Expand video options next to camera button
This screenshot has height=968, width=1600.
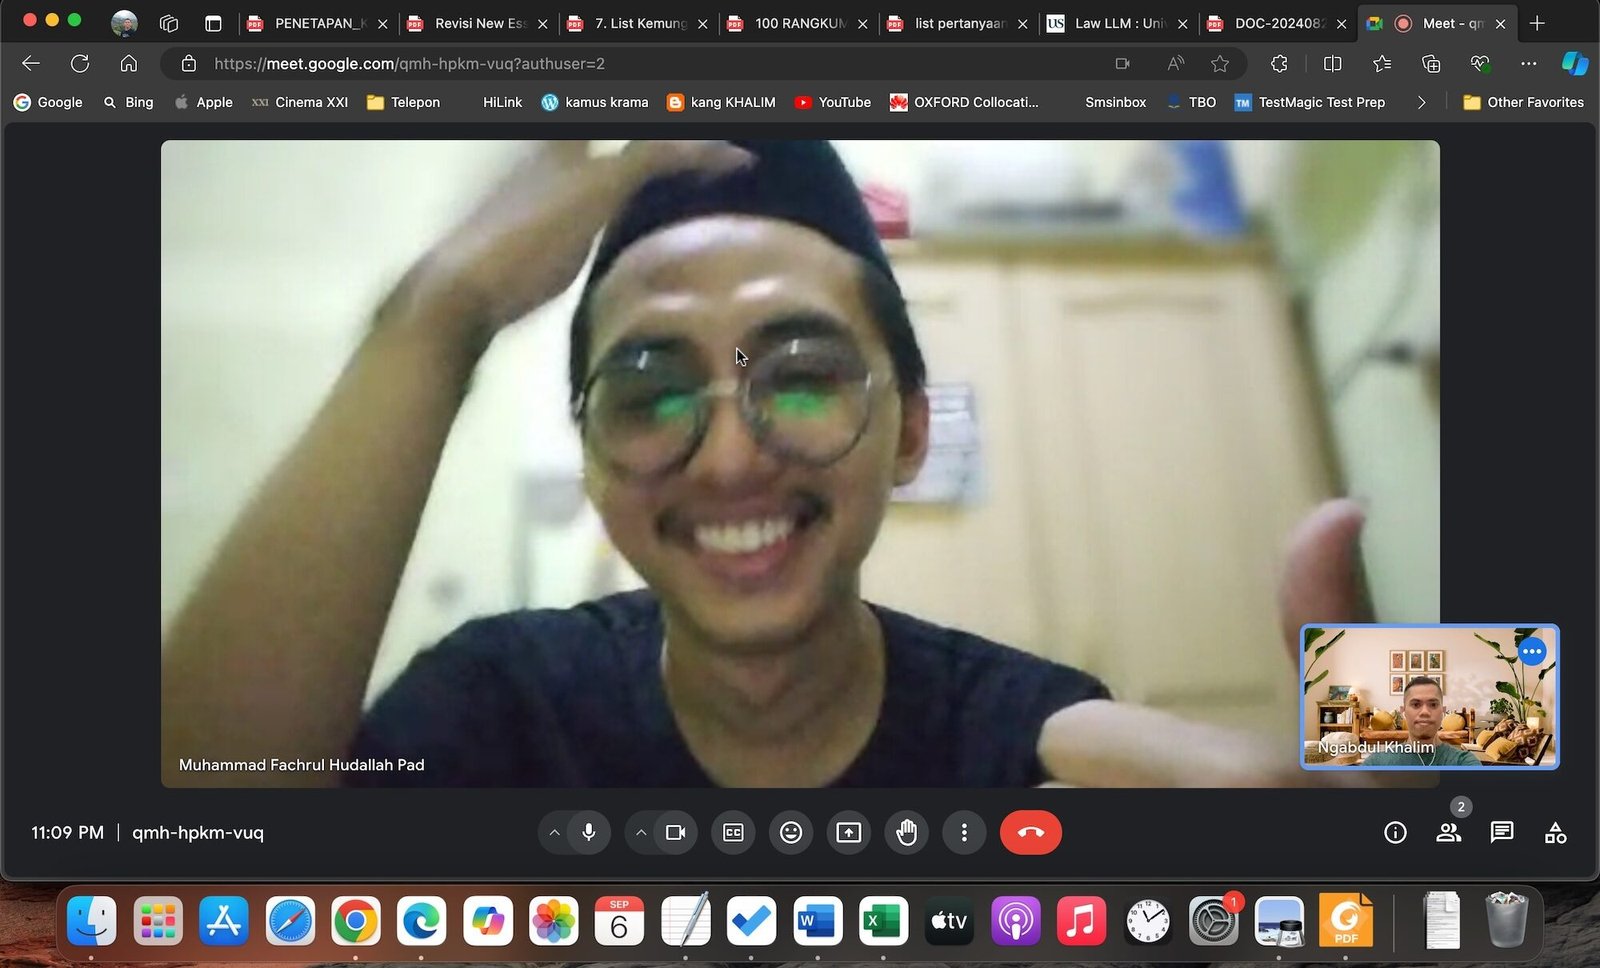(x=641, y=832)
